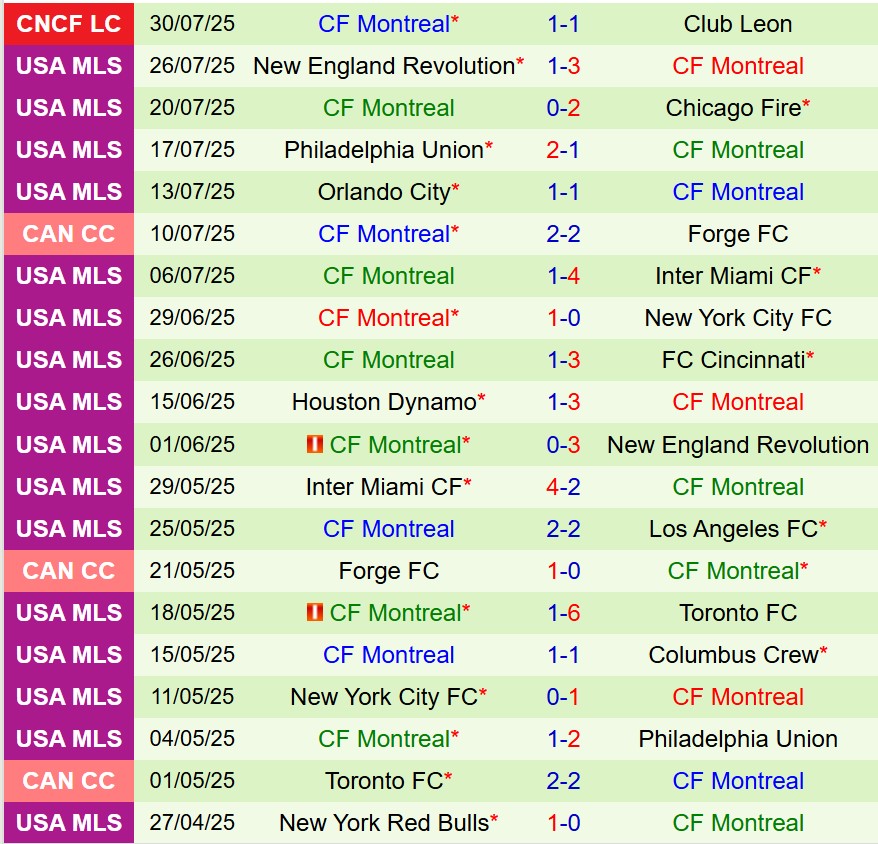Click the CAN CC label on 21/05/25 row
The width and height of the screenshot is (878, 844).
pyautogui.click(x=69, y=571)
